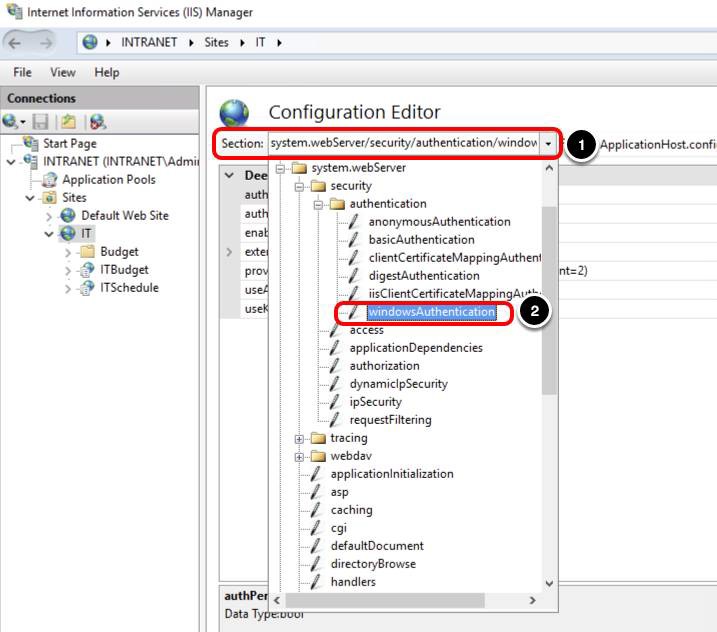Screen dimensions: 717x632
Task: Expand the ITSchedule node
Action: (x=68, y=289)
